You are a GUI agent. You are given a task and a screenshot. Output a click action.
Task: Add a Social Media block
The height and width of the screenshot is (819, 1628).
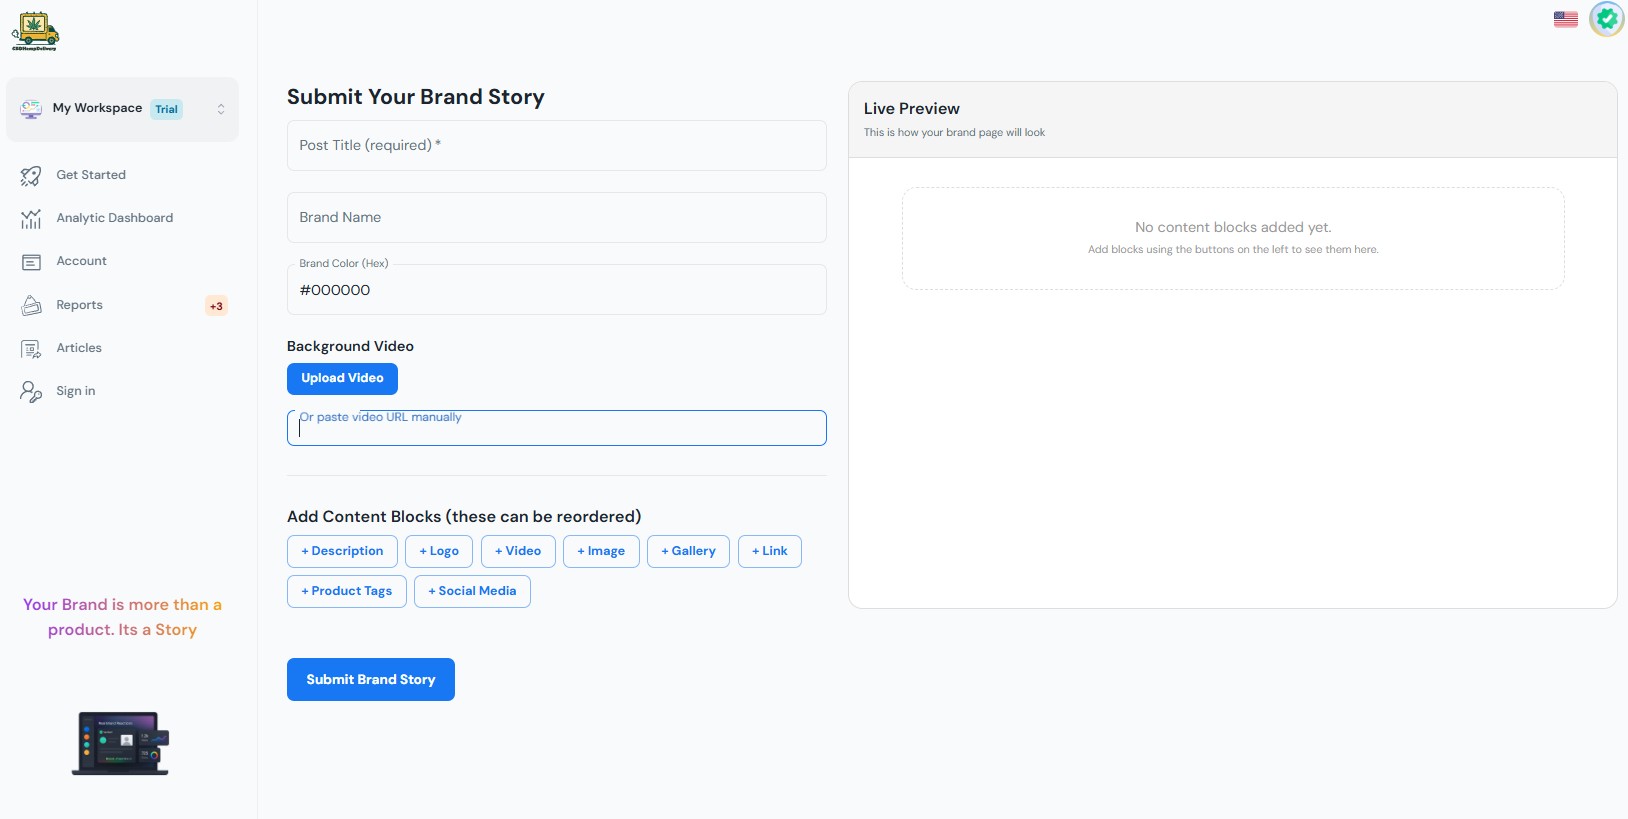pos(472,591)
